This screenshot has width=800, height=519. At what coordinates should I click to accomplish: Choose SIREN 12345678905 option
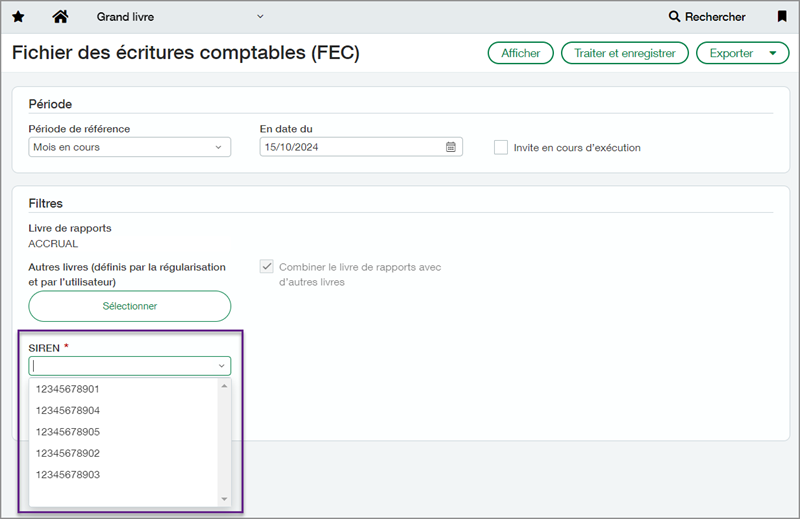coord(68,432)
